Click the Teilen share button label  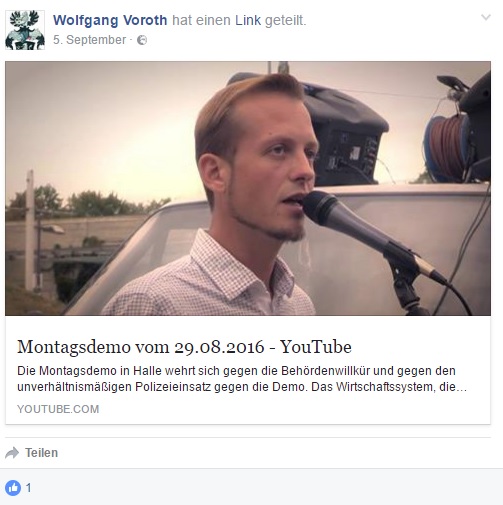[x=41, y=453]
